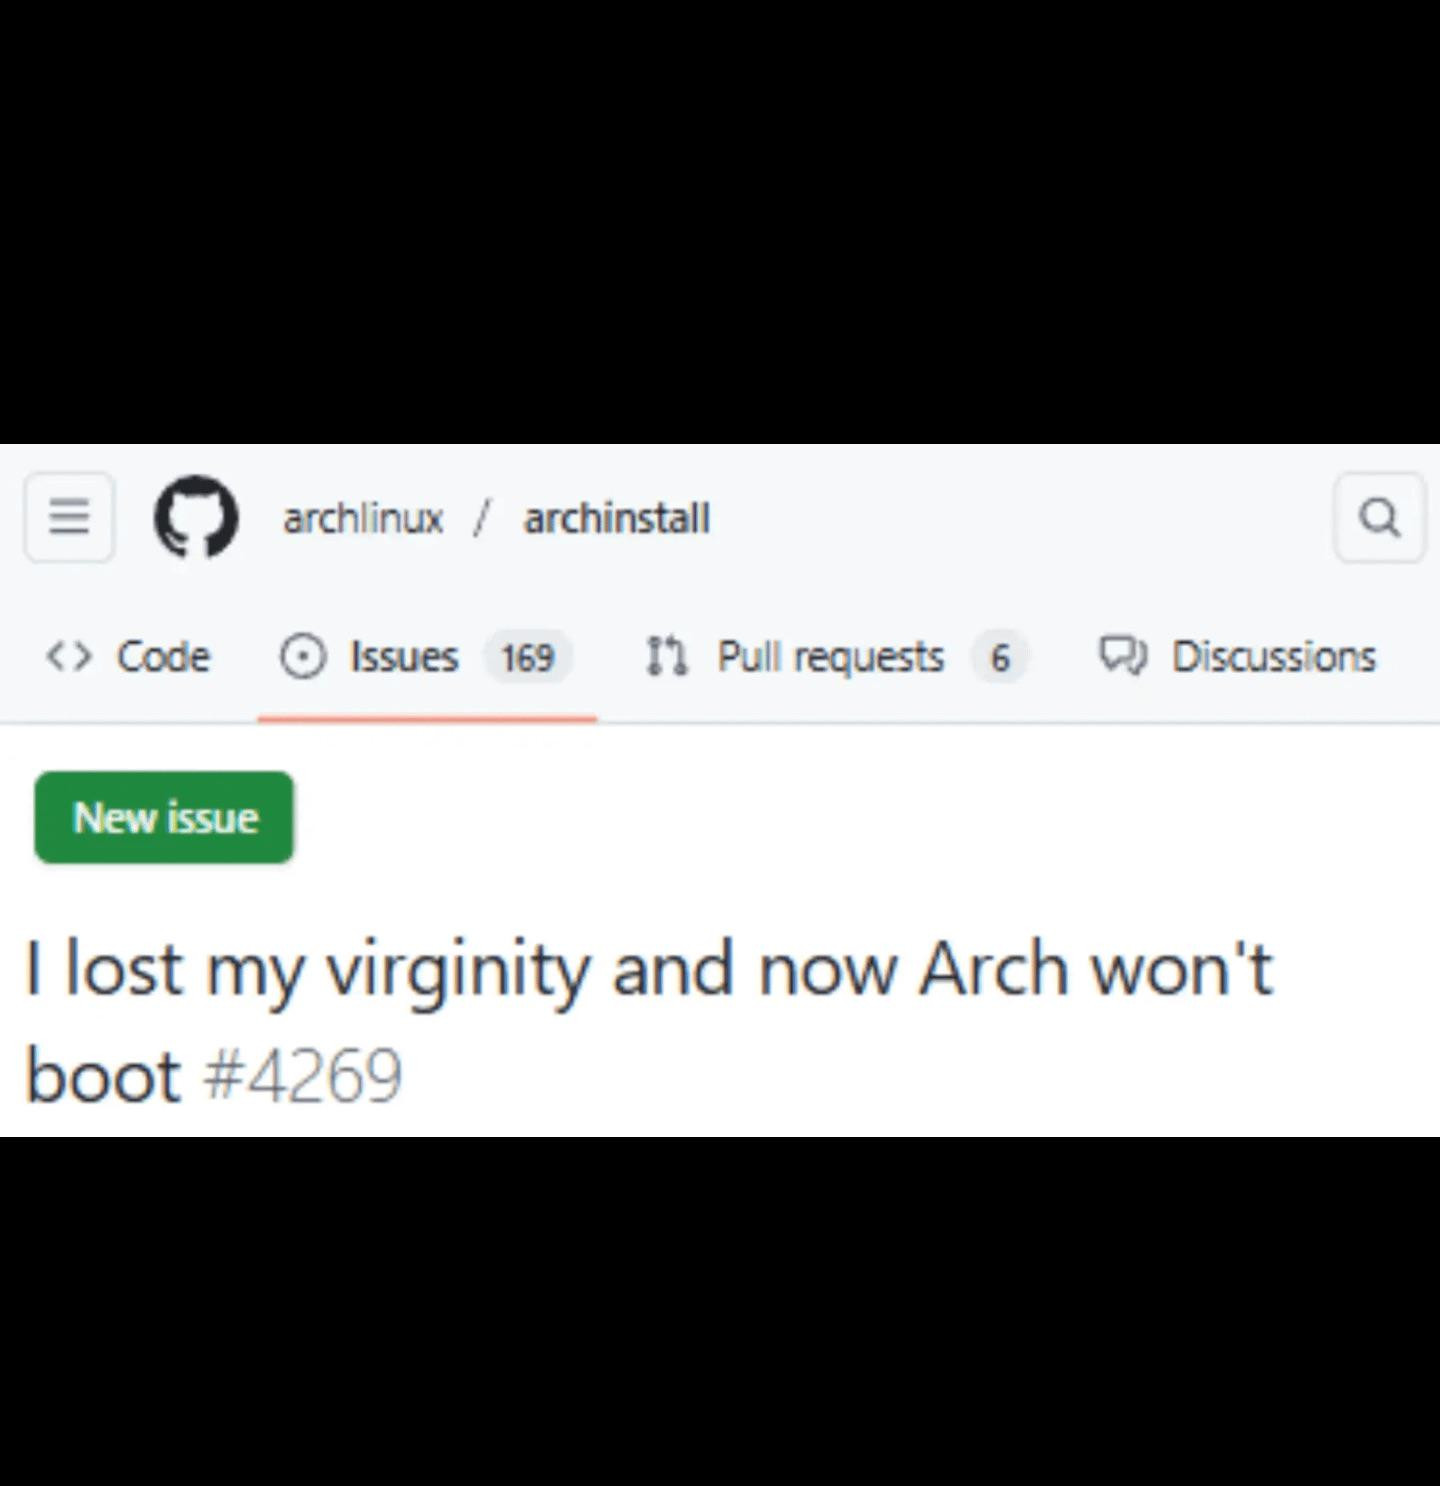Switch to the Discussions tab
This screenshot has width=1440, height=1486.
coord(1274,657)
